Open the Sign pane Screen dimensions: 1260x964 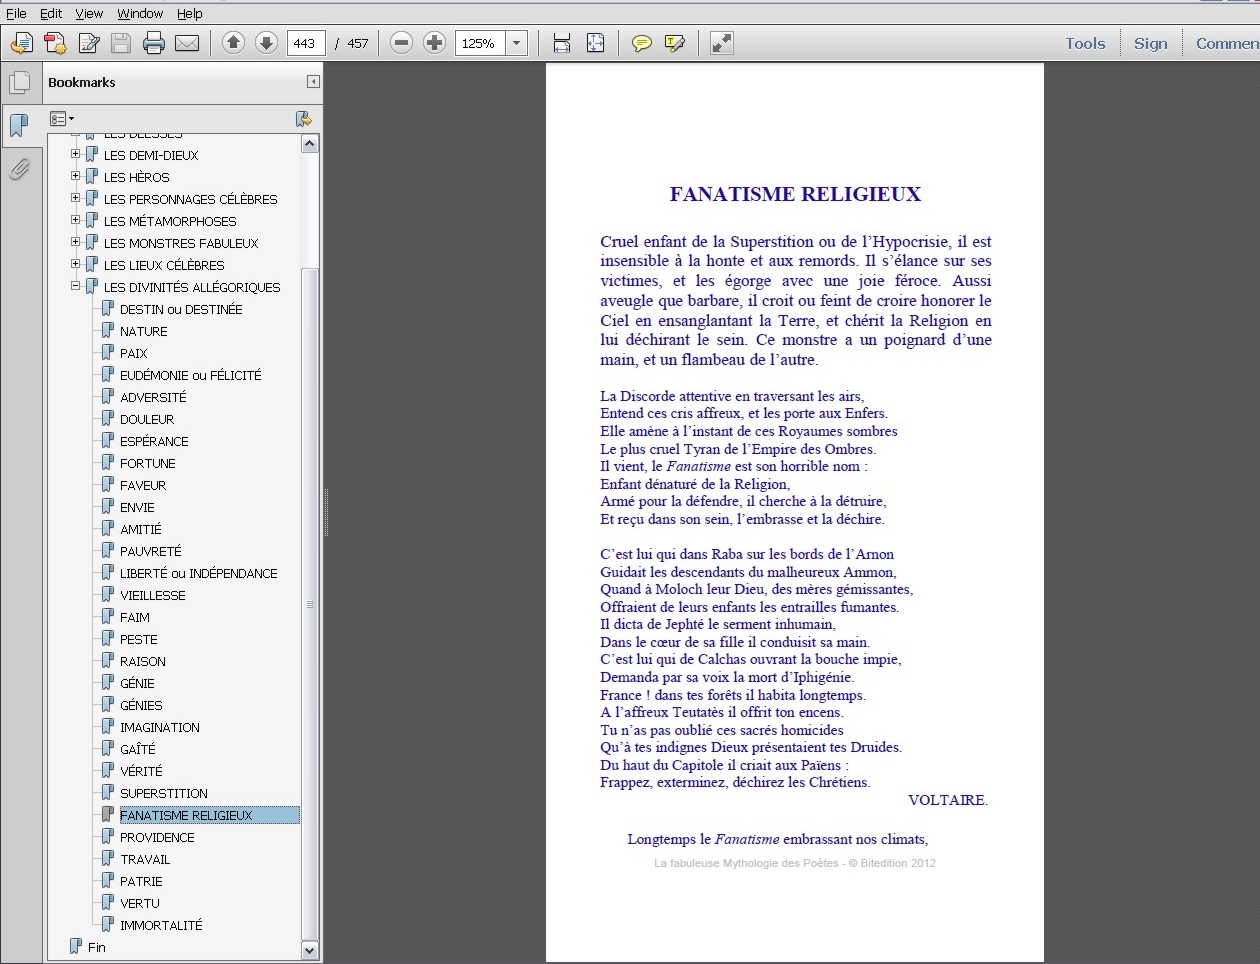pyautogui.click(x=1151, y=43)
